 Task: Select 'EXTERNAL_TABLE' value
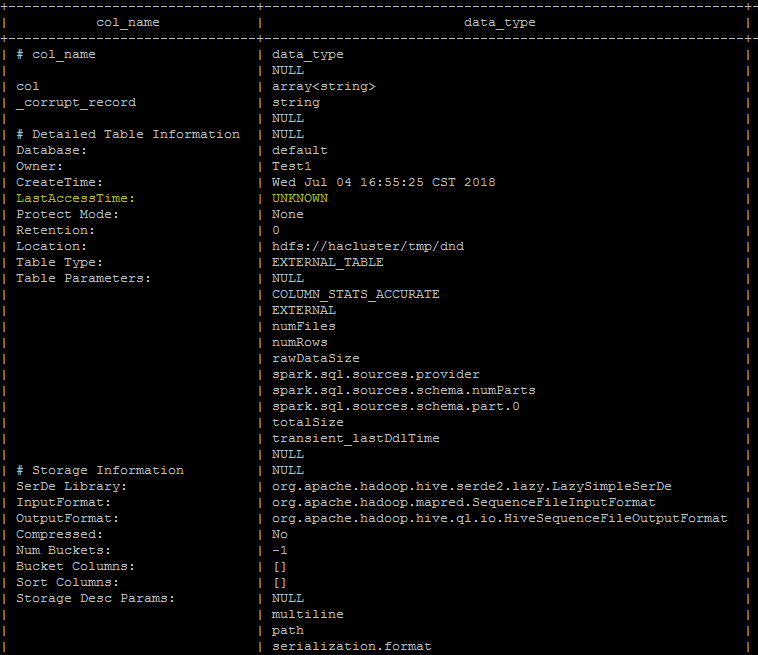click(x=327, y=262)
